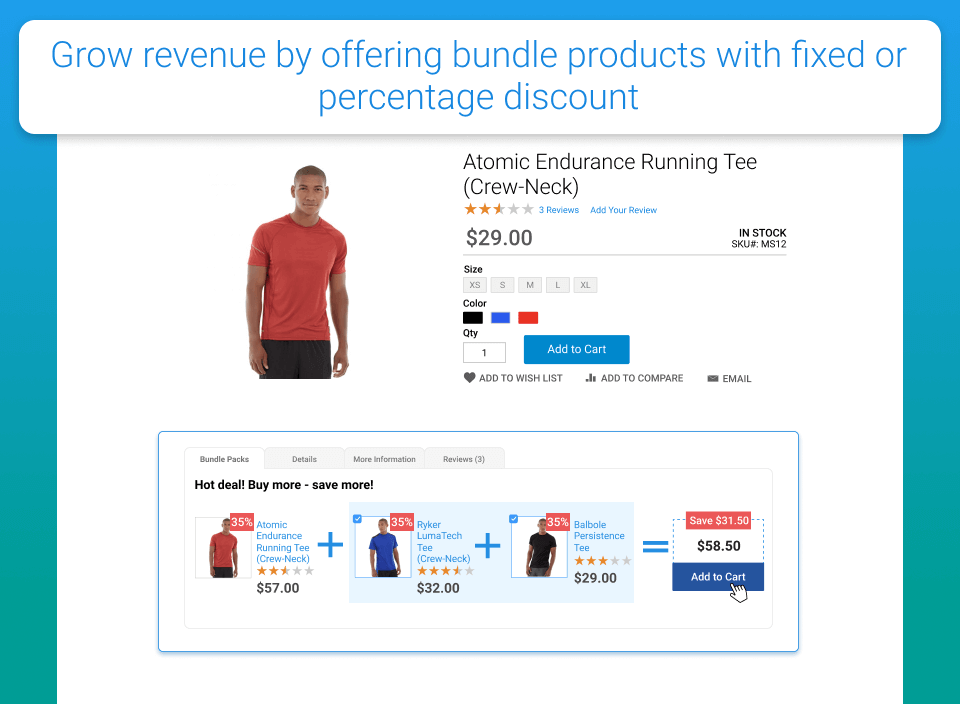Switch to the Details tab
The width and height of the screenshot is (960, 704).
[304, 459]
